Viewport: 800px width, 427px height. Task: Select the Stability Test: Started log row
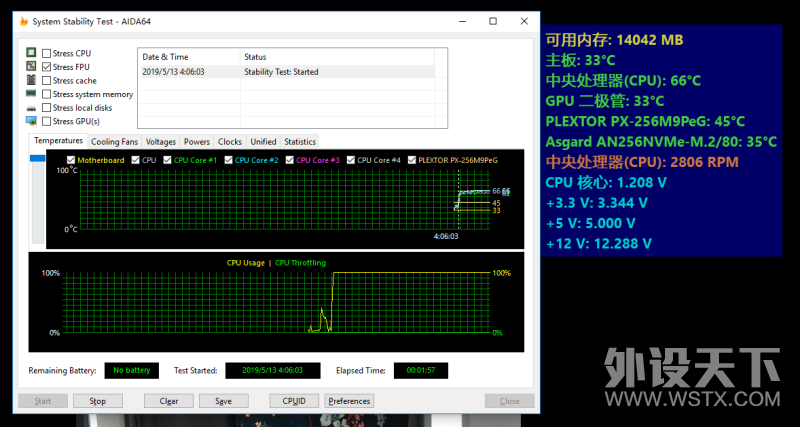click(x=286, y=72)
